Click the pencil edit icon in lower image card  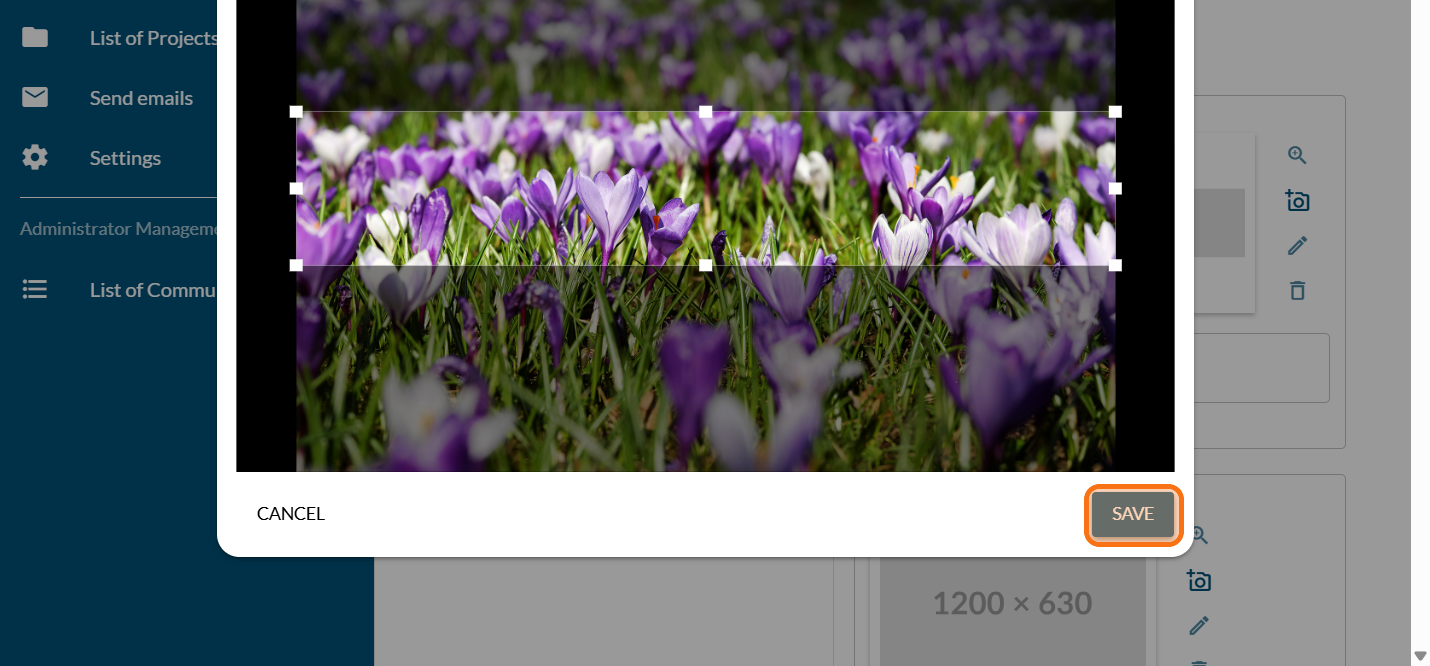(x=1198, y=626)
